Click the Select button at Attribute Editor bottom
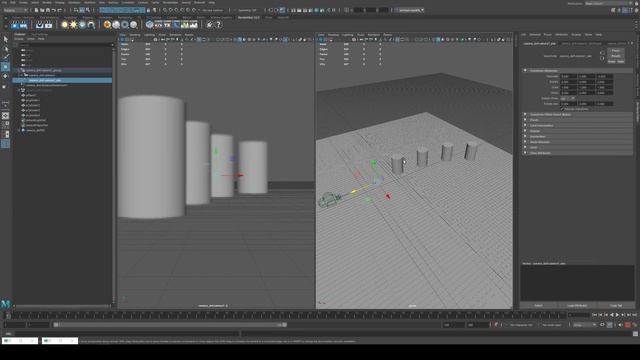The image size is (640, 360). pyautogui.click(x=538, y=305)
